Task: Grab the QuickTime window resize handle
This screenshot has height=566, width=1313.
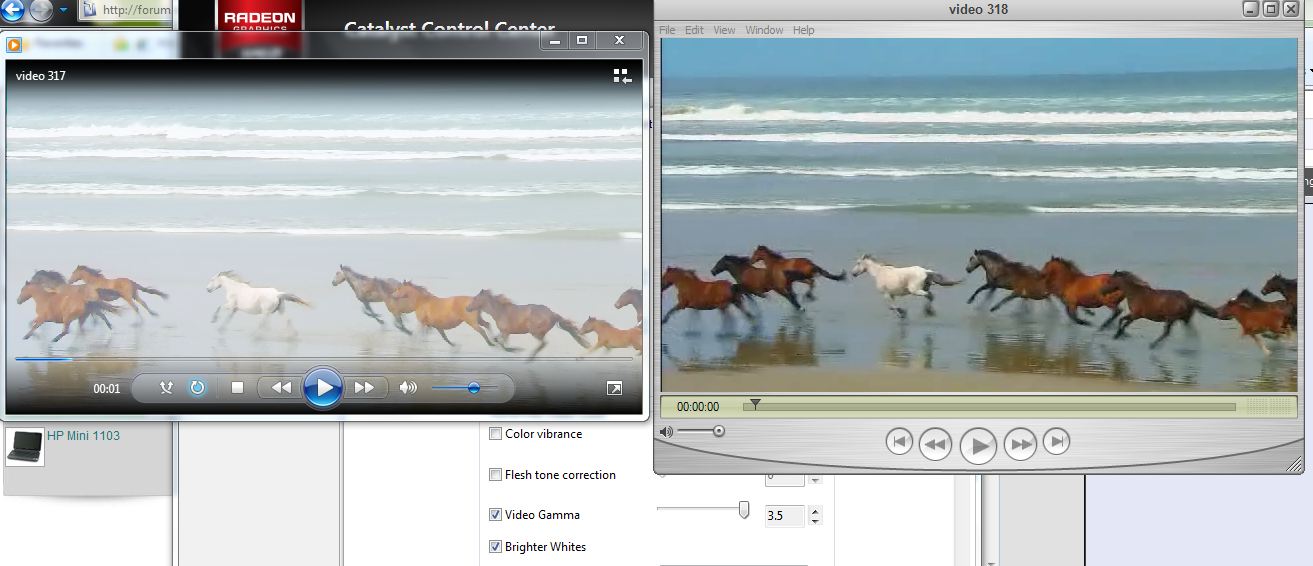Action: (1294, 464)
